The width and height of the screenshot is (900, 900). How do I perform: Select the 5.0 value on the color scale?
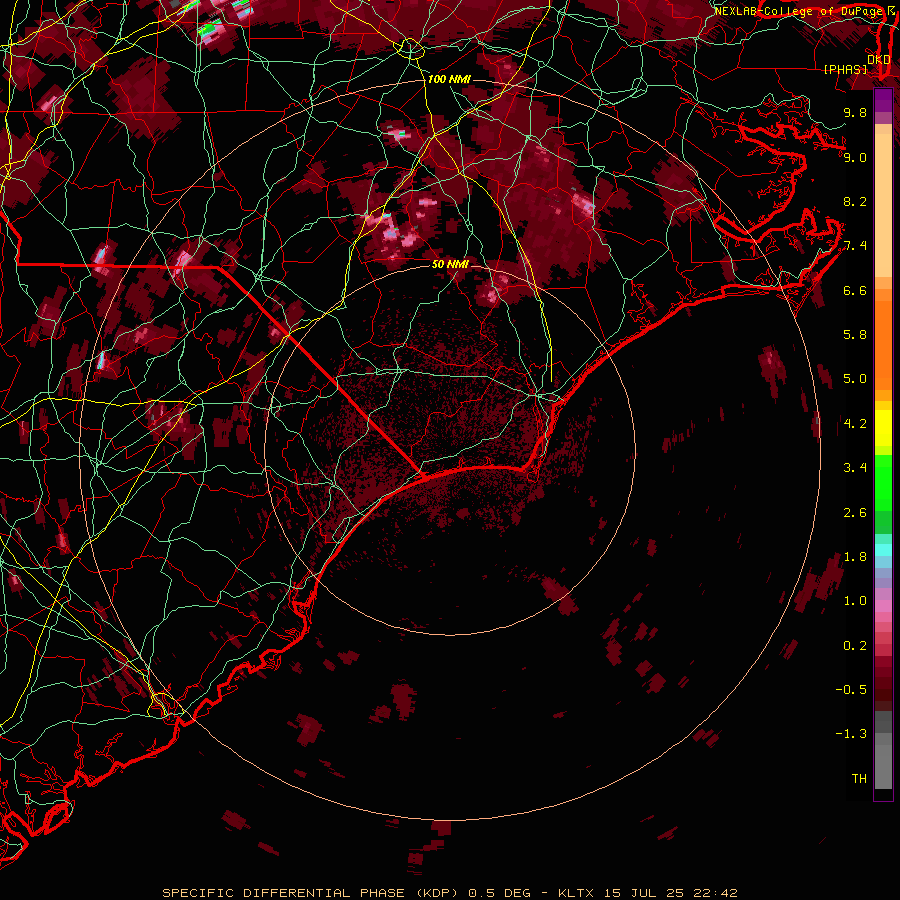tap(855, 379)
